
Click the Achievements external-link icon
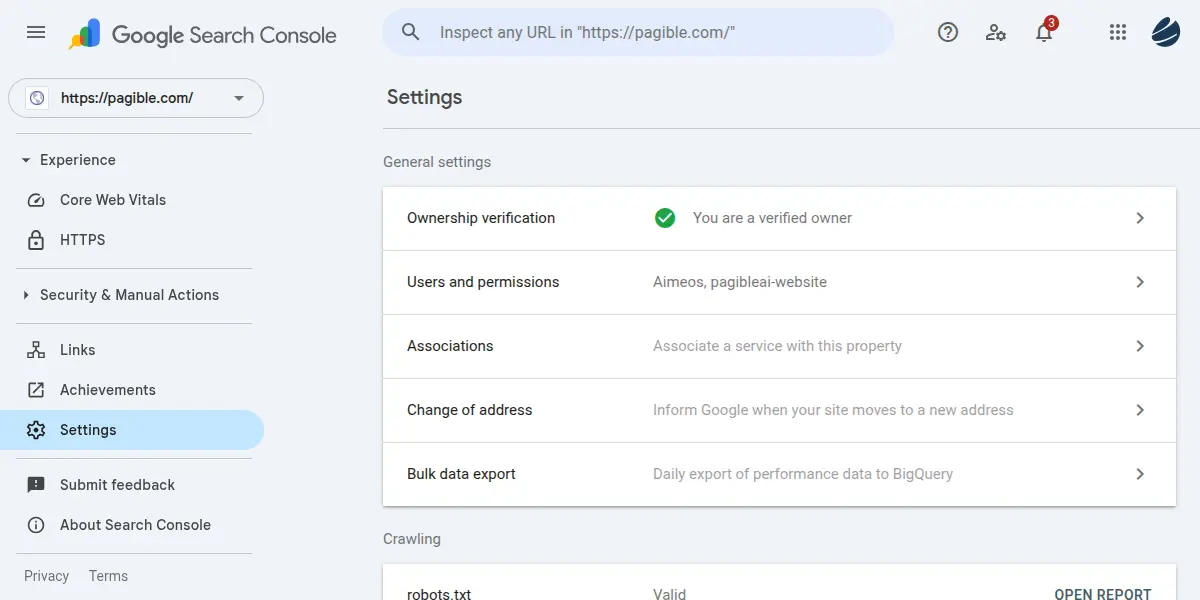click(36, 390)
